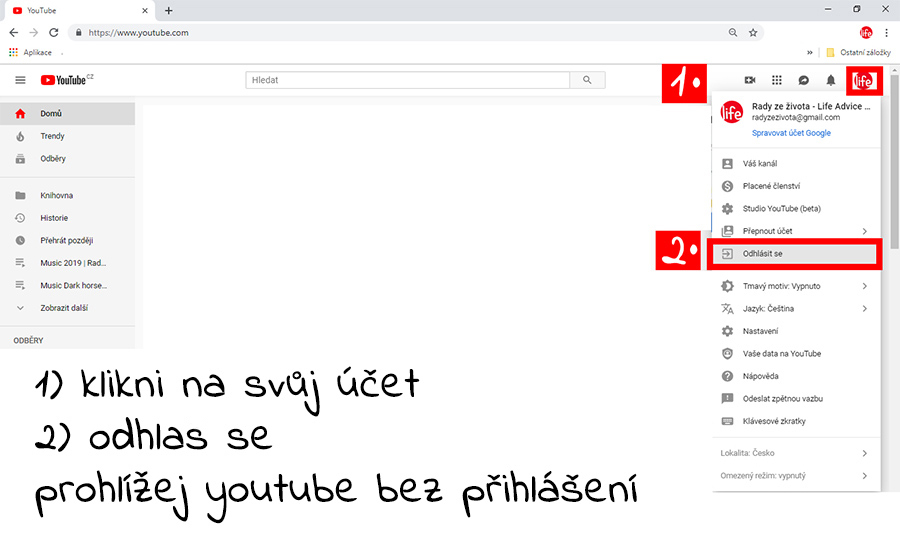Toggle Tmavý motiv: Vypnuto setting
This screenshot has height=544, width=900.
tap(794, 286)
